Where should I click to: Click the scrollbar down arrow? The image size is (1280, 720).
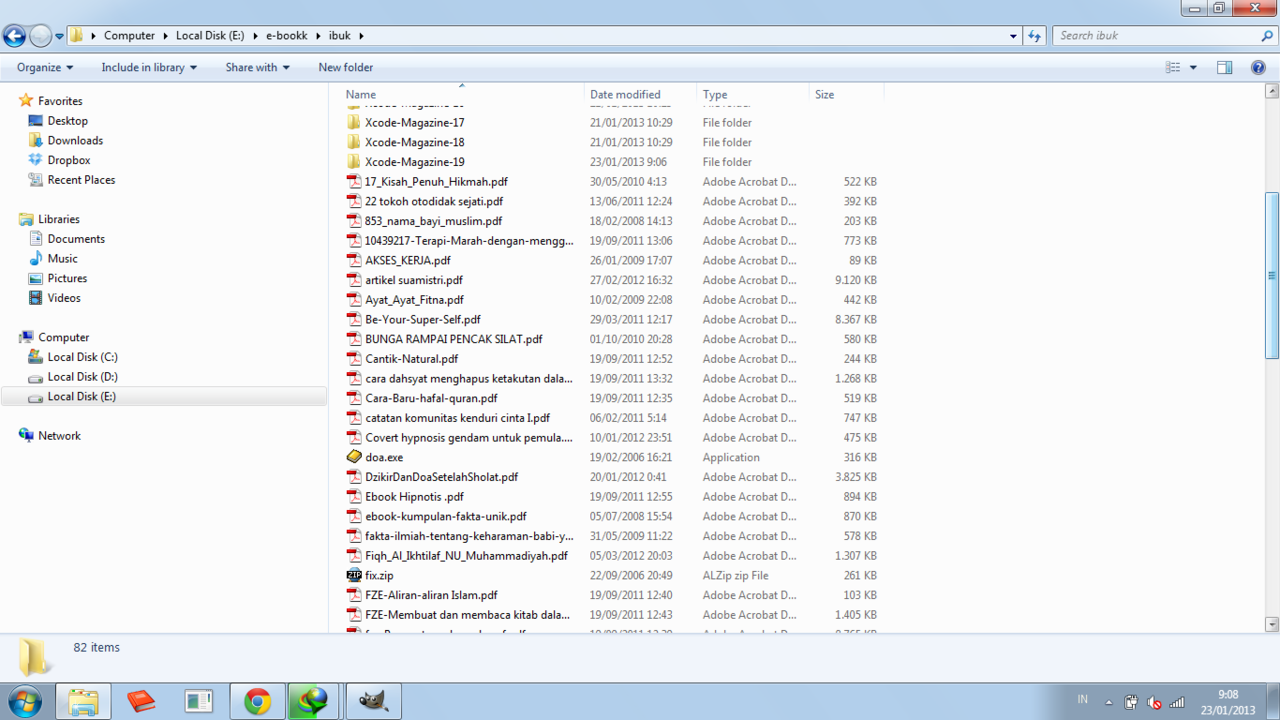[x=1272, y=624]
